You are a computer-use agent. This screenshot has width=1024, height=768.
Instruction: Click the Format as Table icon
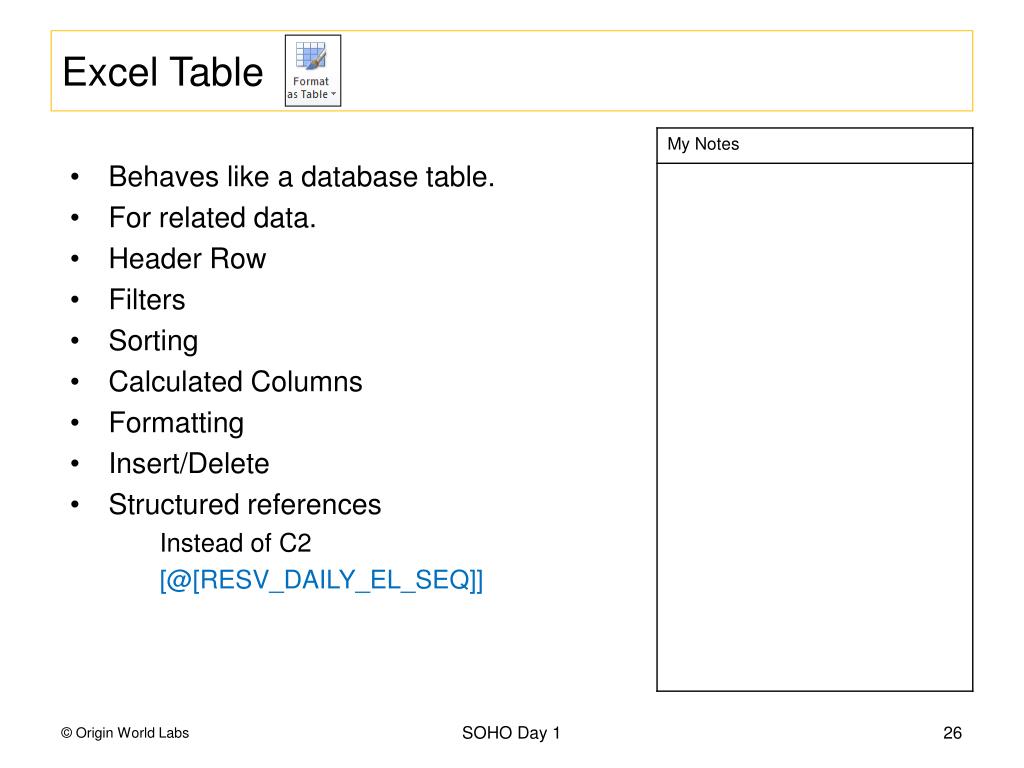pos(312,56)
